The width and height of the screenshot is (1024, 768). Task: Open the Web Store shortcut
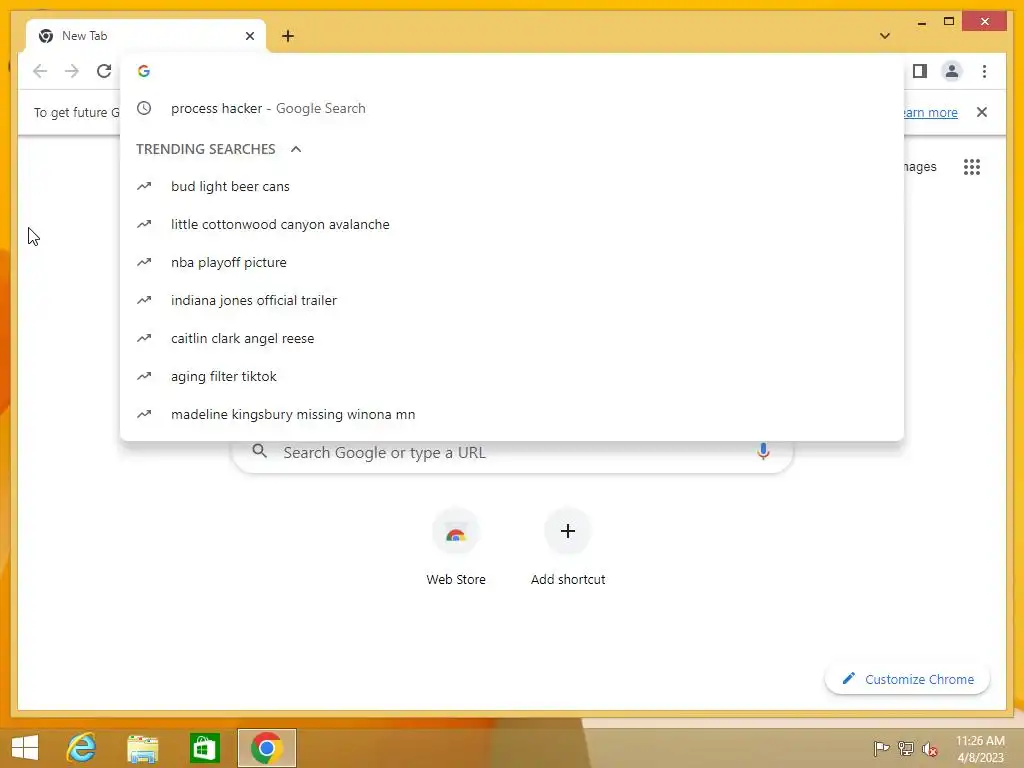(x=456, y=547)
